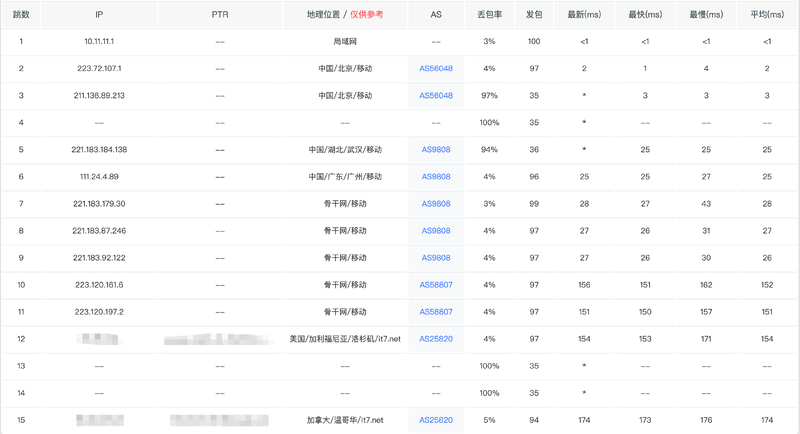This screenshot has height=434, width=800.
Task: Click the red 仅供参考 note
Action: 366,14
